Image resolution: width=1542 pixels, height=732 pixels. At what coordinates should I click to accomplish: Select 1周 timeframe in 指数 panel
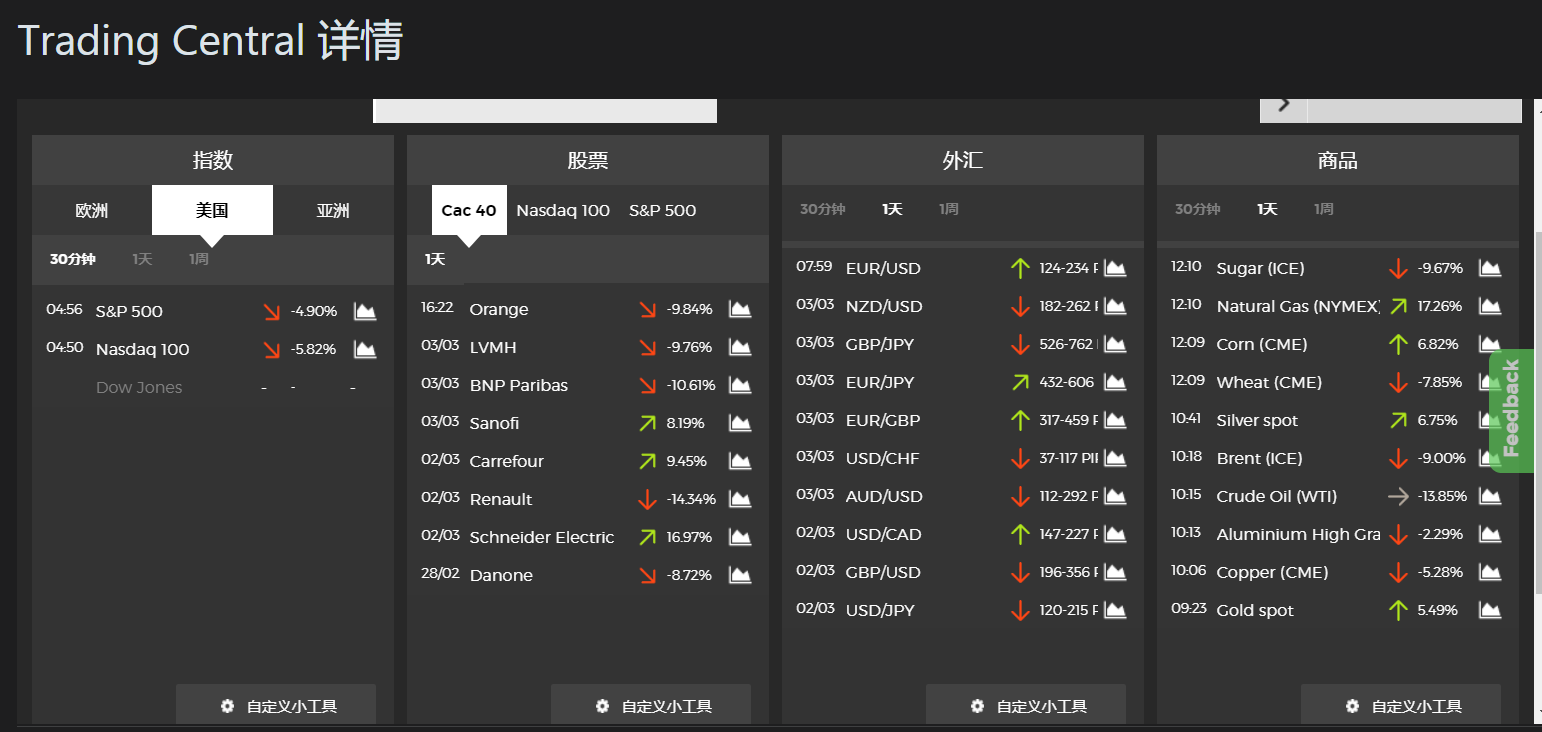coord(199,259)
